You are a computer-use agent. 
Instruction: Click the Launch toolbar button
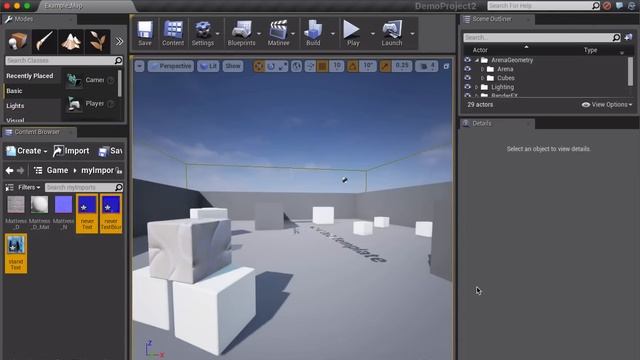point(391,33)
